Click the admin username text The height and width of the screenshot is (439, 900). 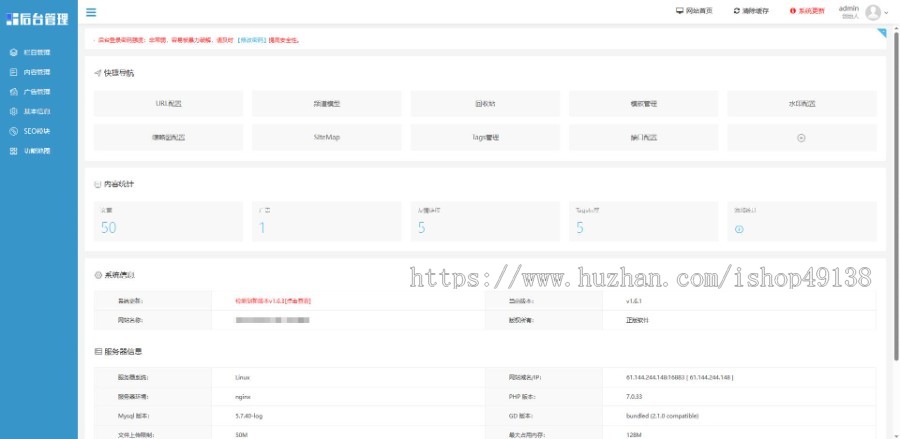[849, 8]
